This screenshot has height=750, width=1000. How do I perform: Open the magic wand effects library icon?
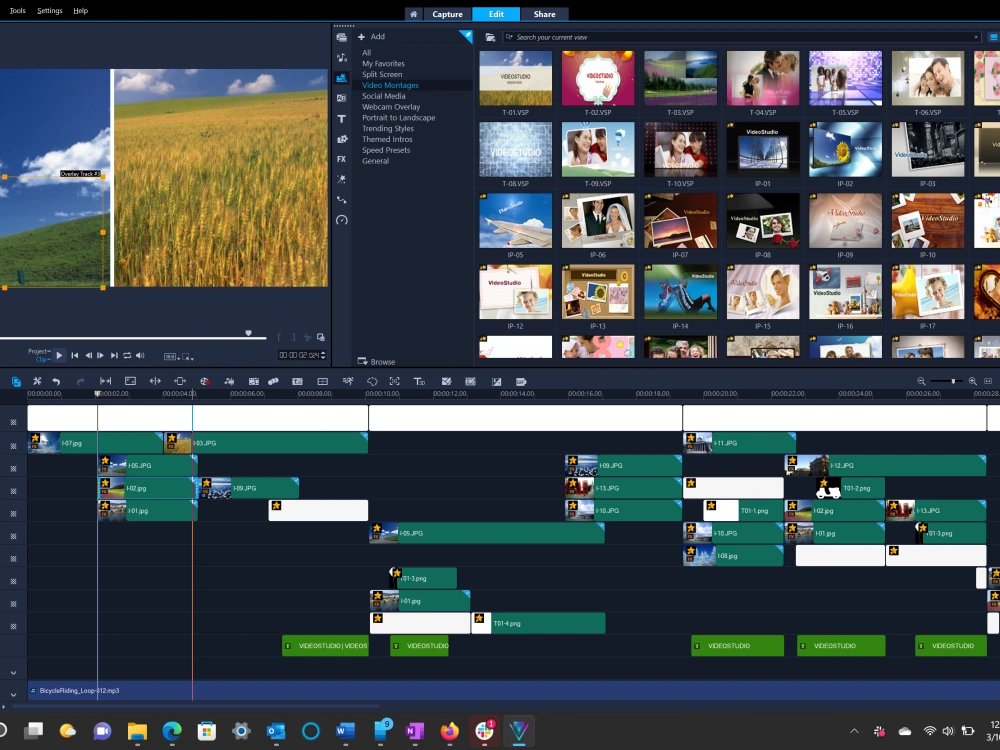coord(342,179)
